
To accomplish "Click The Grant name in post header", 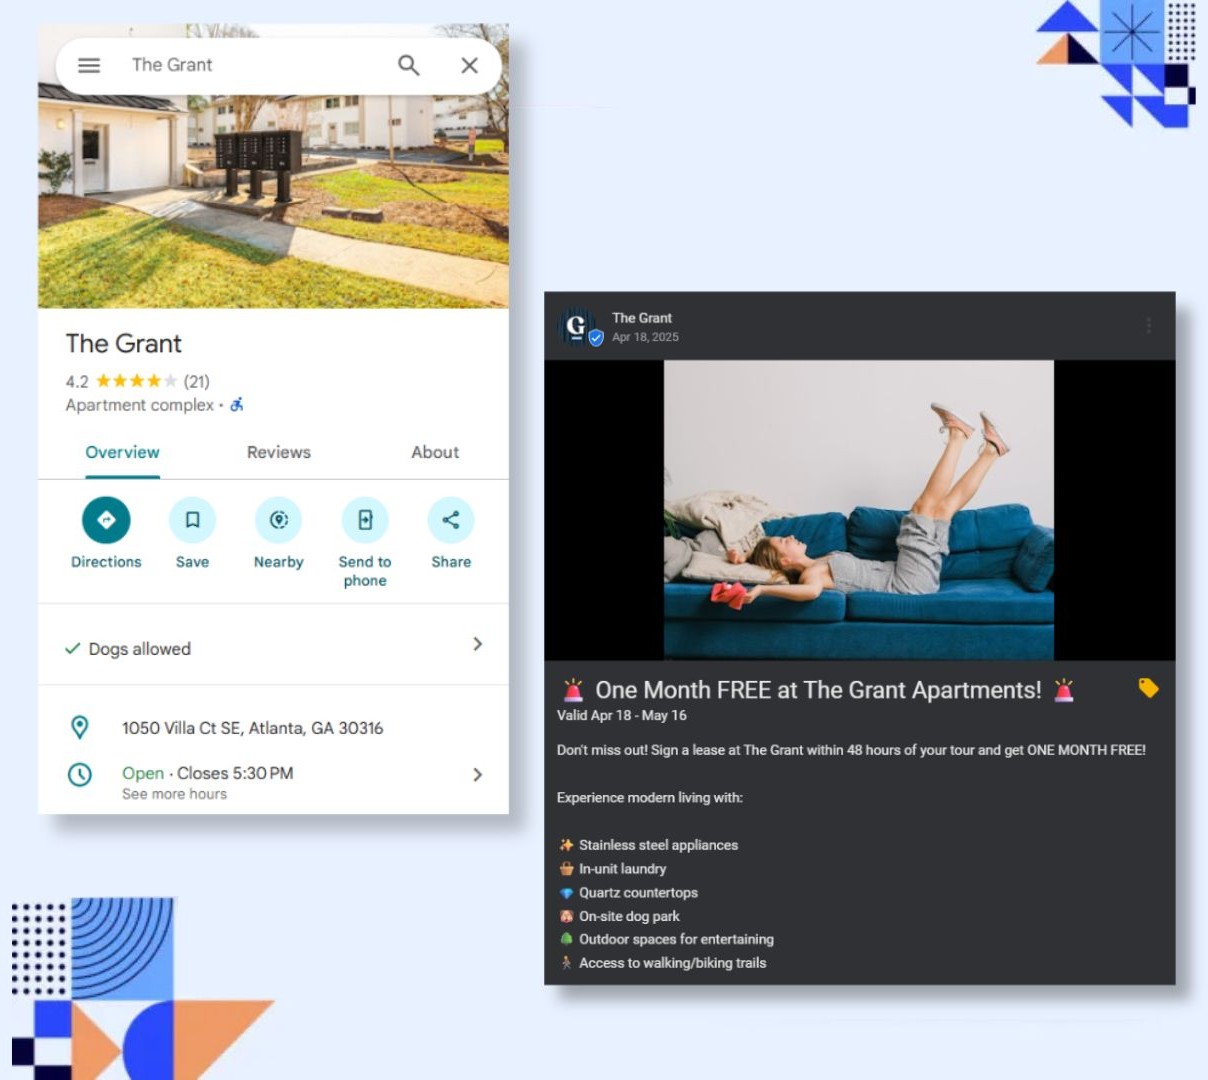I will pos(642,318).
